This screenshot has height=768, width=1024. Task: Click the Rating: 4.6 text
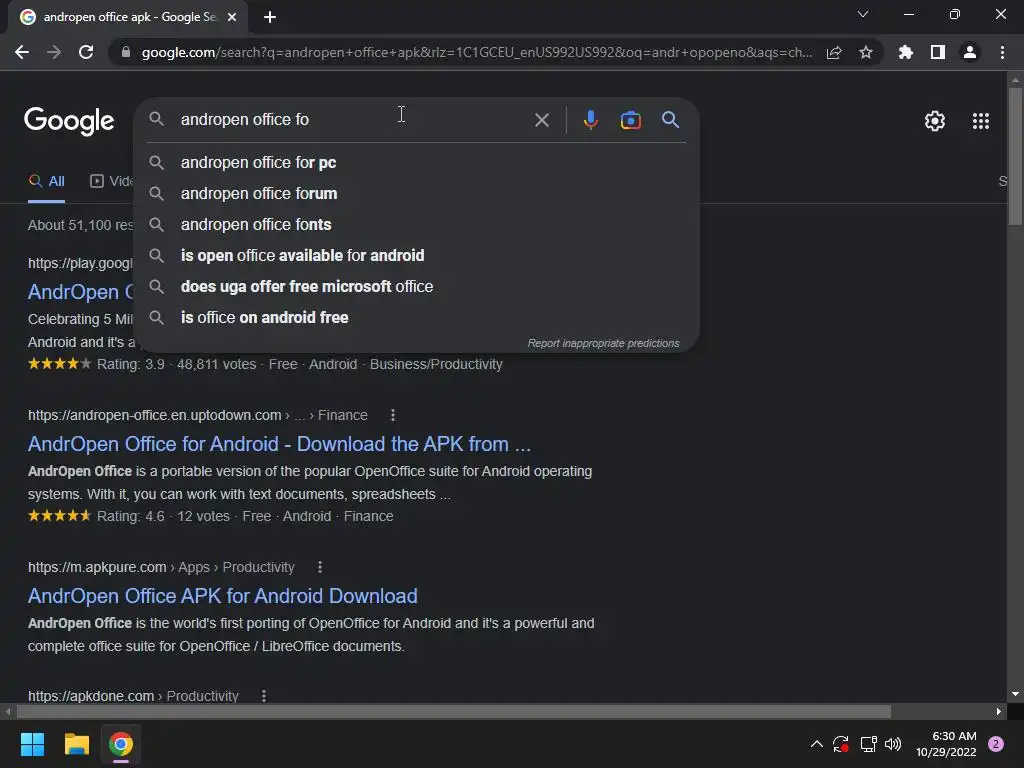click(x=131, y=517)
